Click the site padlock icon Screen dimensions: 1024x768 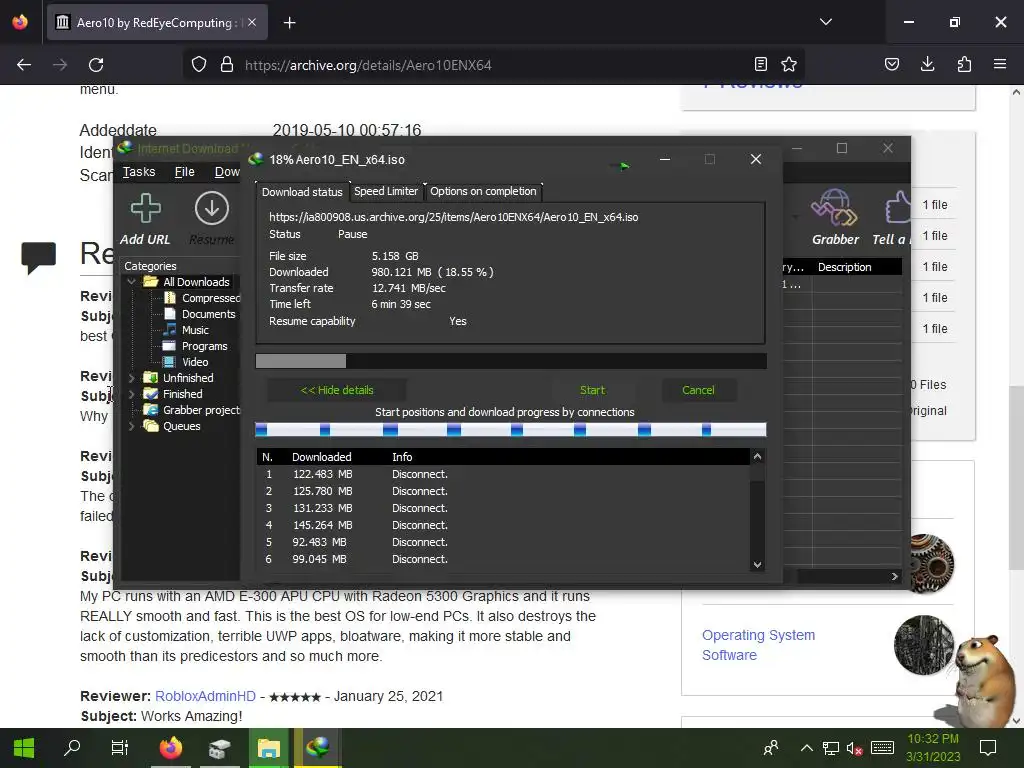tap(227, 64)
